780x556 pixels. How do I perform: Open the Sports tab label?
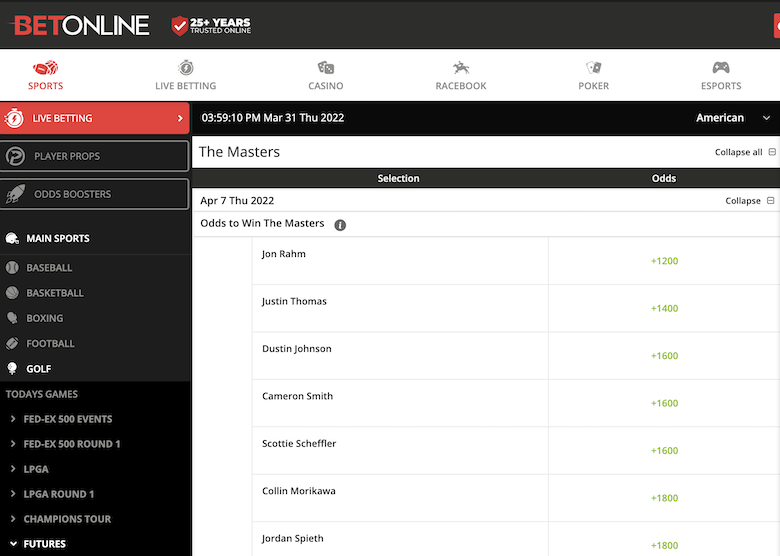45,86
